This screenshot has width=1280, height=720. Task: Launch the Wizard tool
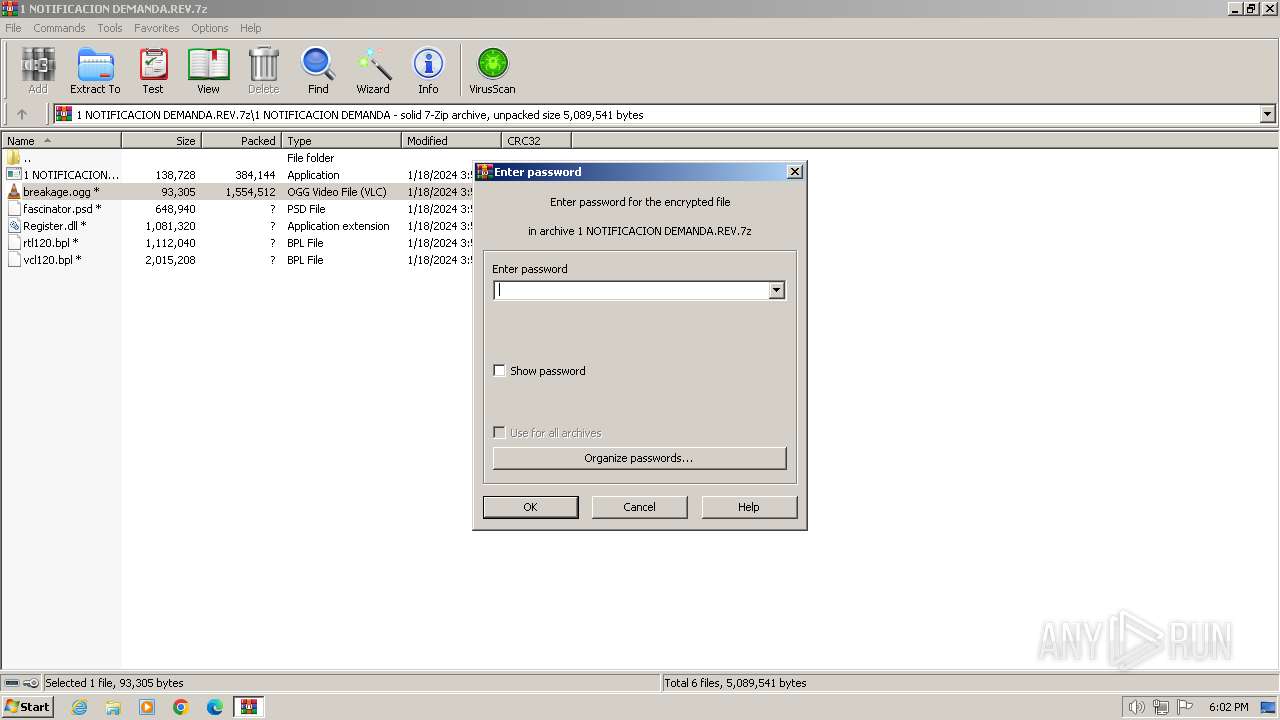[373, 70]
